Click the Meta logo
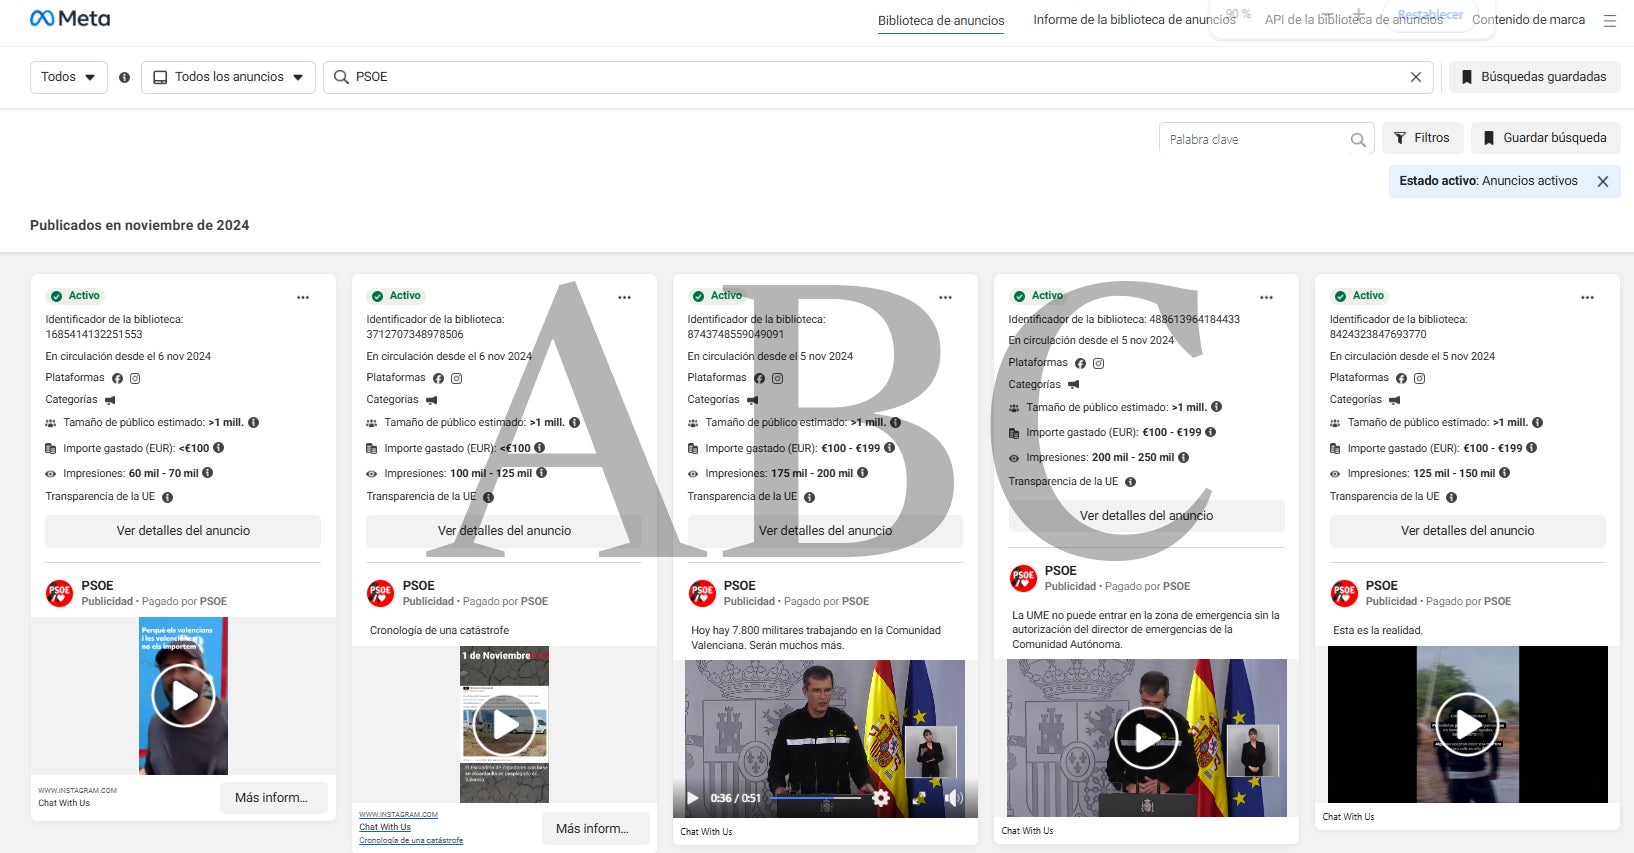This screenshot has height=853, width=1634. coord(70,18)
